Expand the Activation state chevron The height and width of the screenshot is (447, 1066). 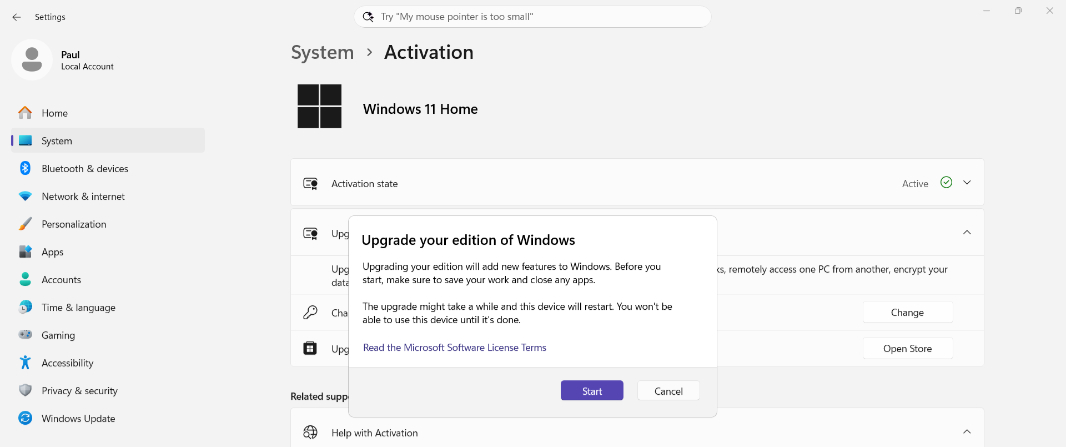967,183
